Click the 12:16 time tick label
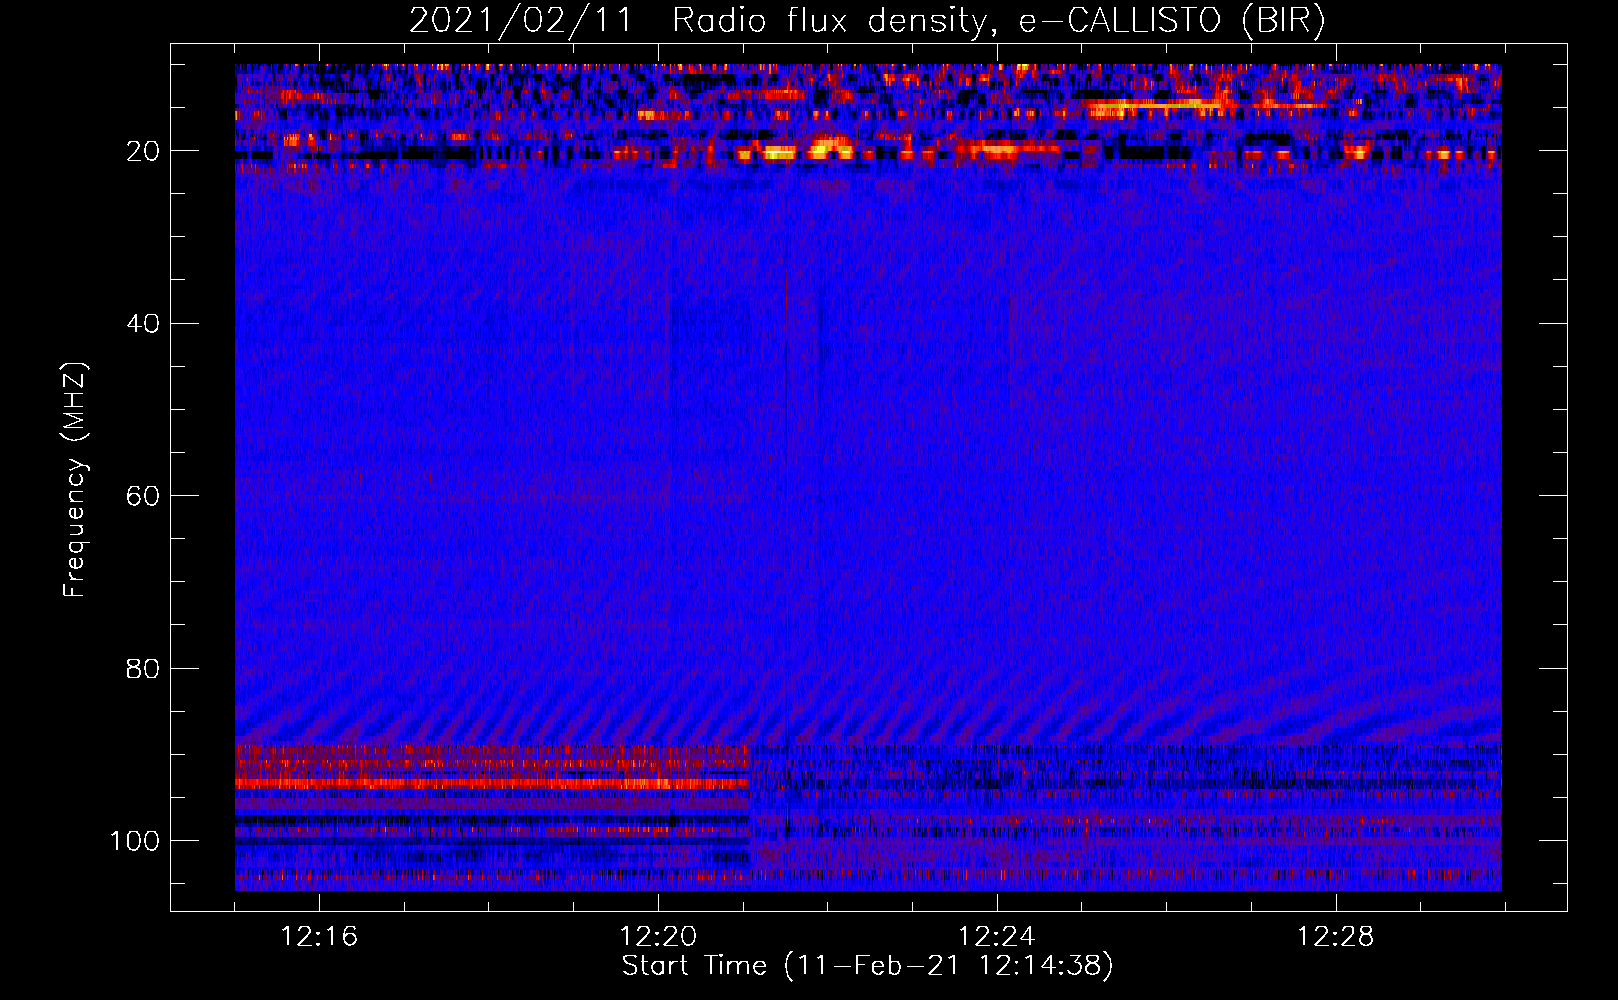 [319, 937]
